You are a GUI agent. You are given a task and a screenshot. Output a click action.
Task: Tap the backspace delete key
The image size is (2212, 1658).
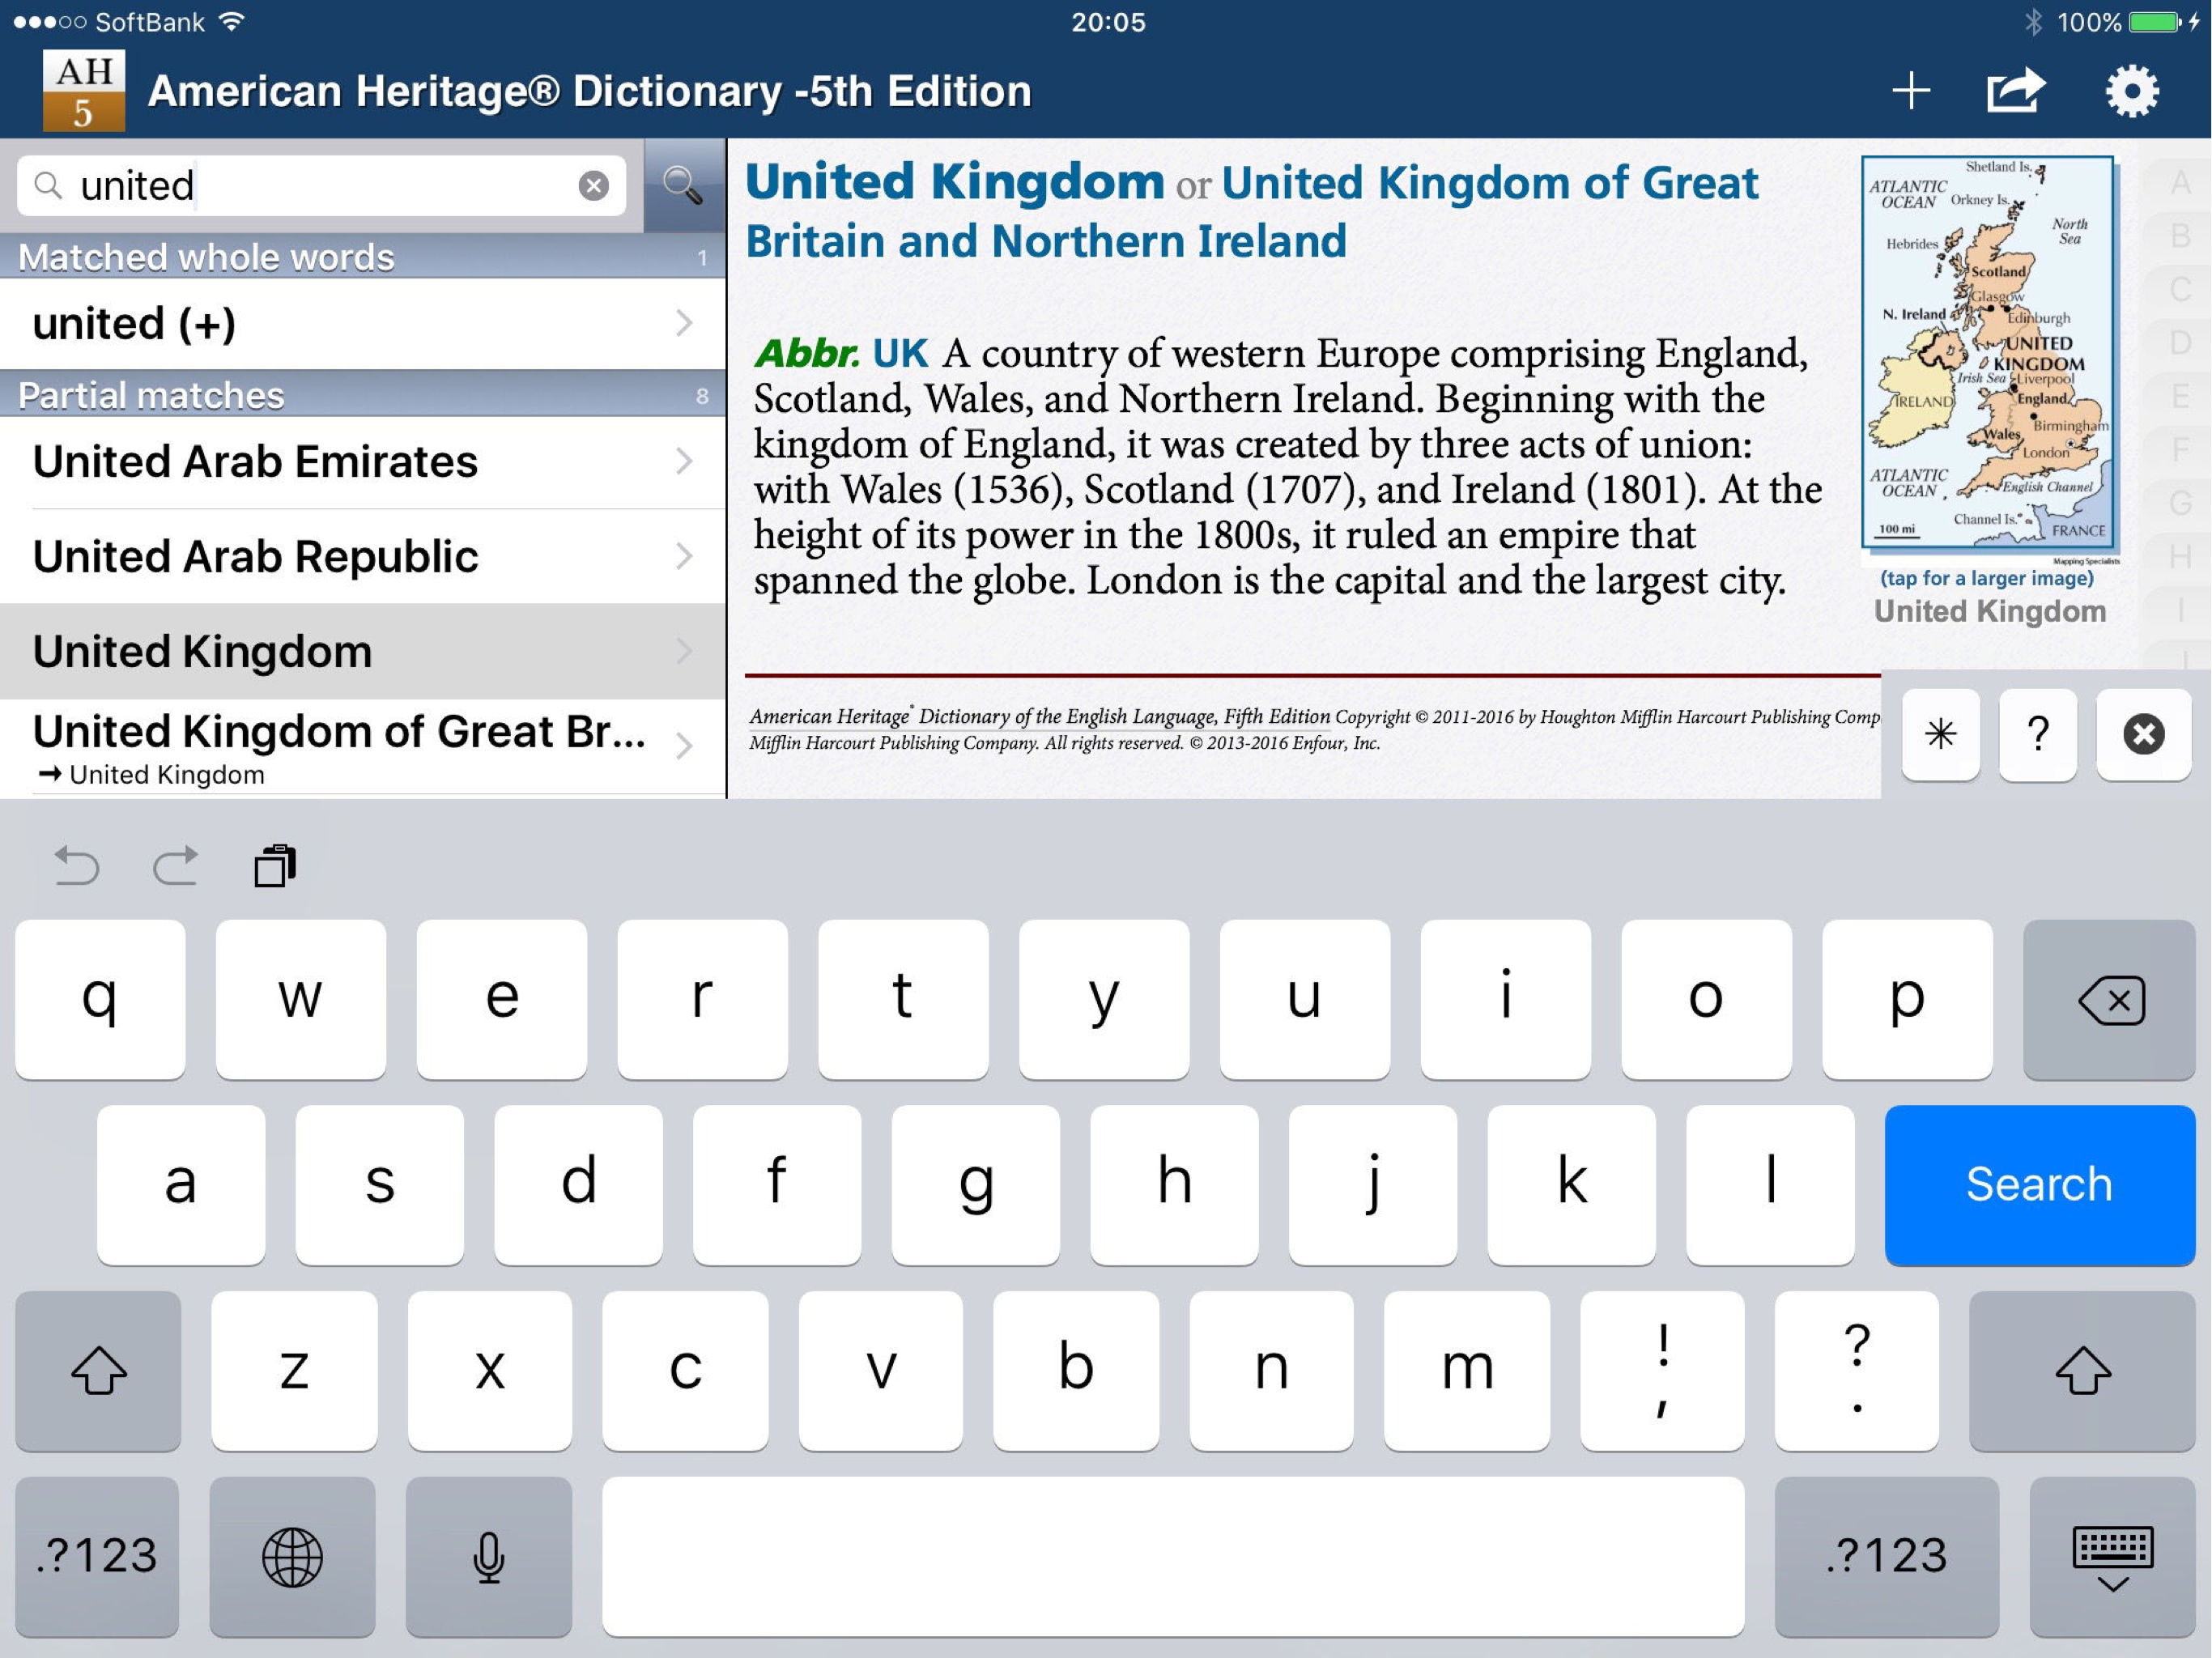click(x=2109, y=999)
